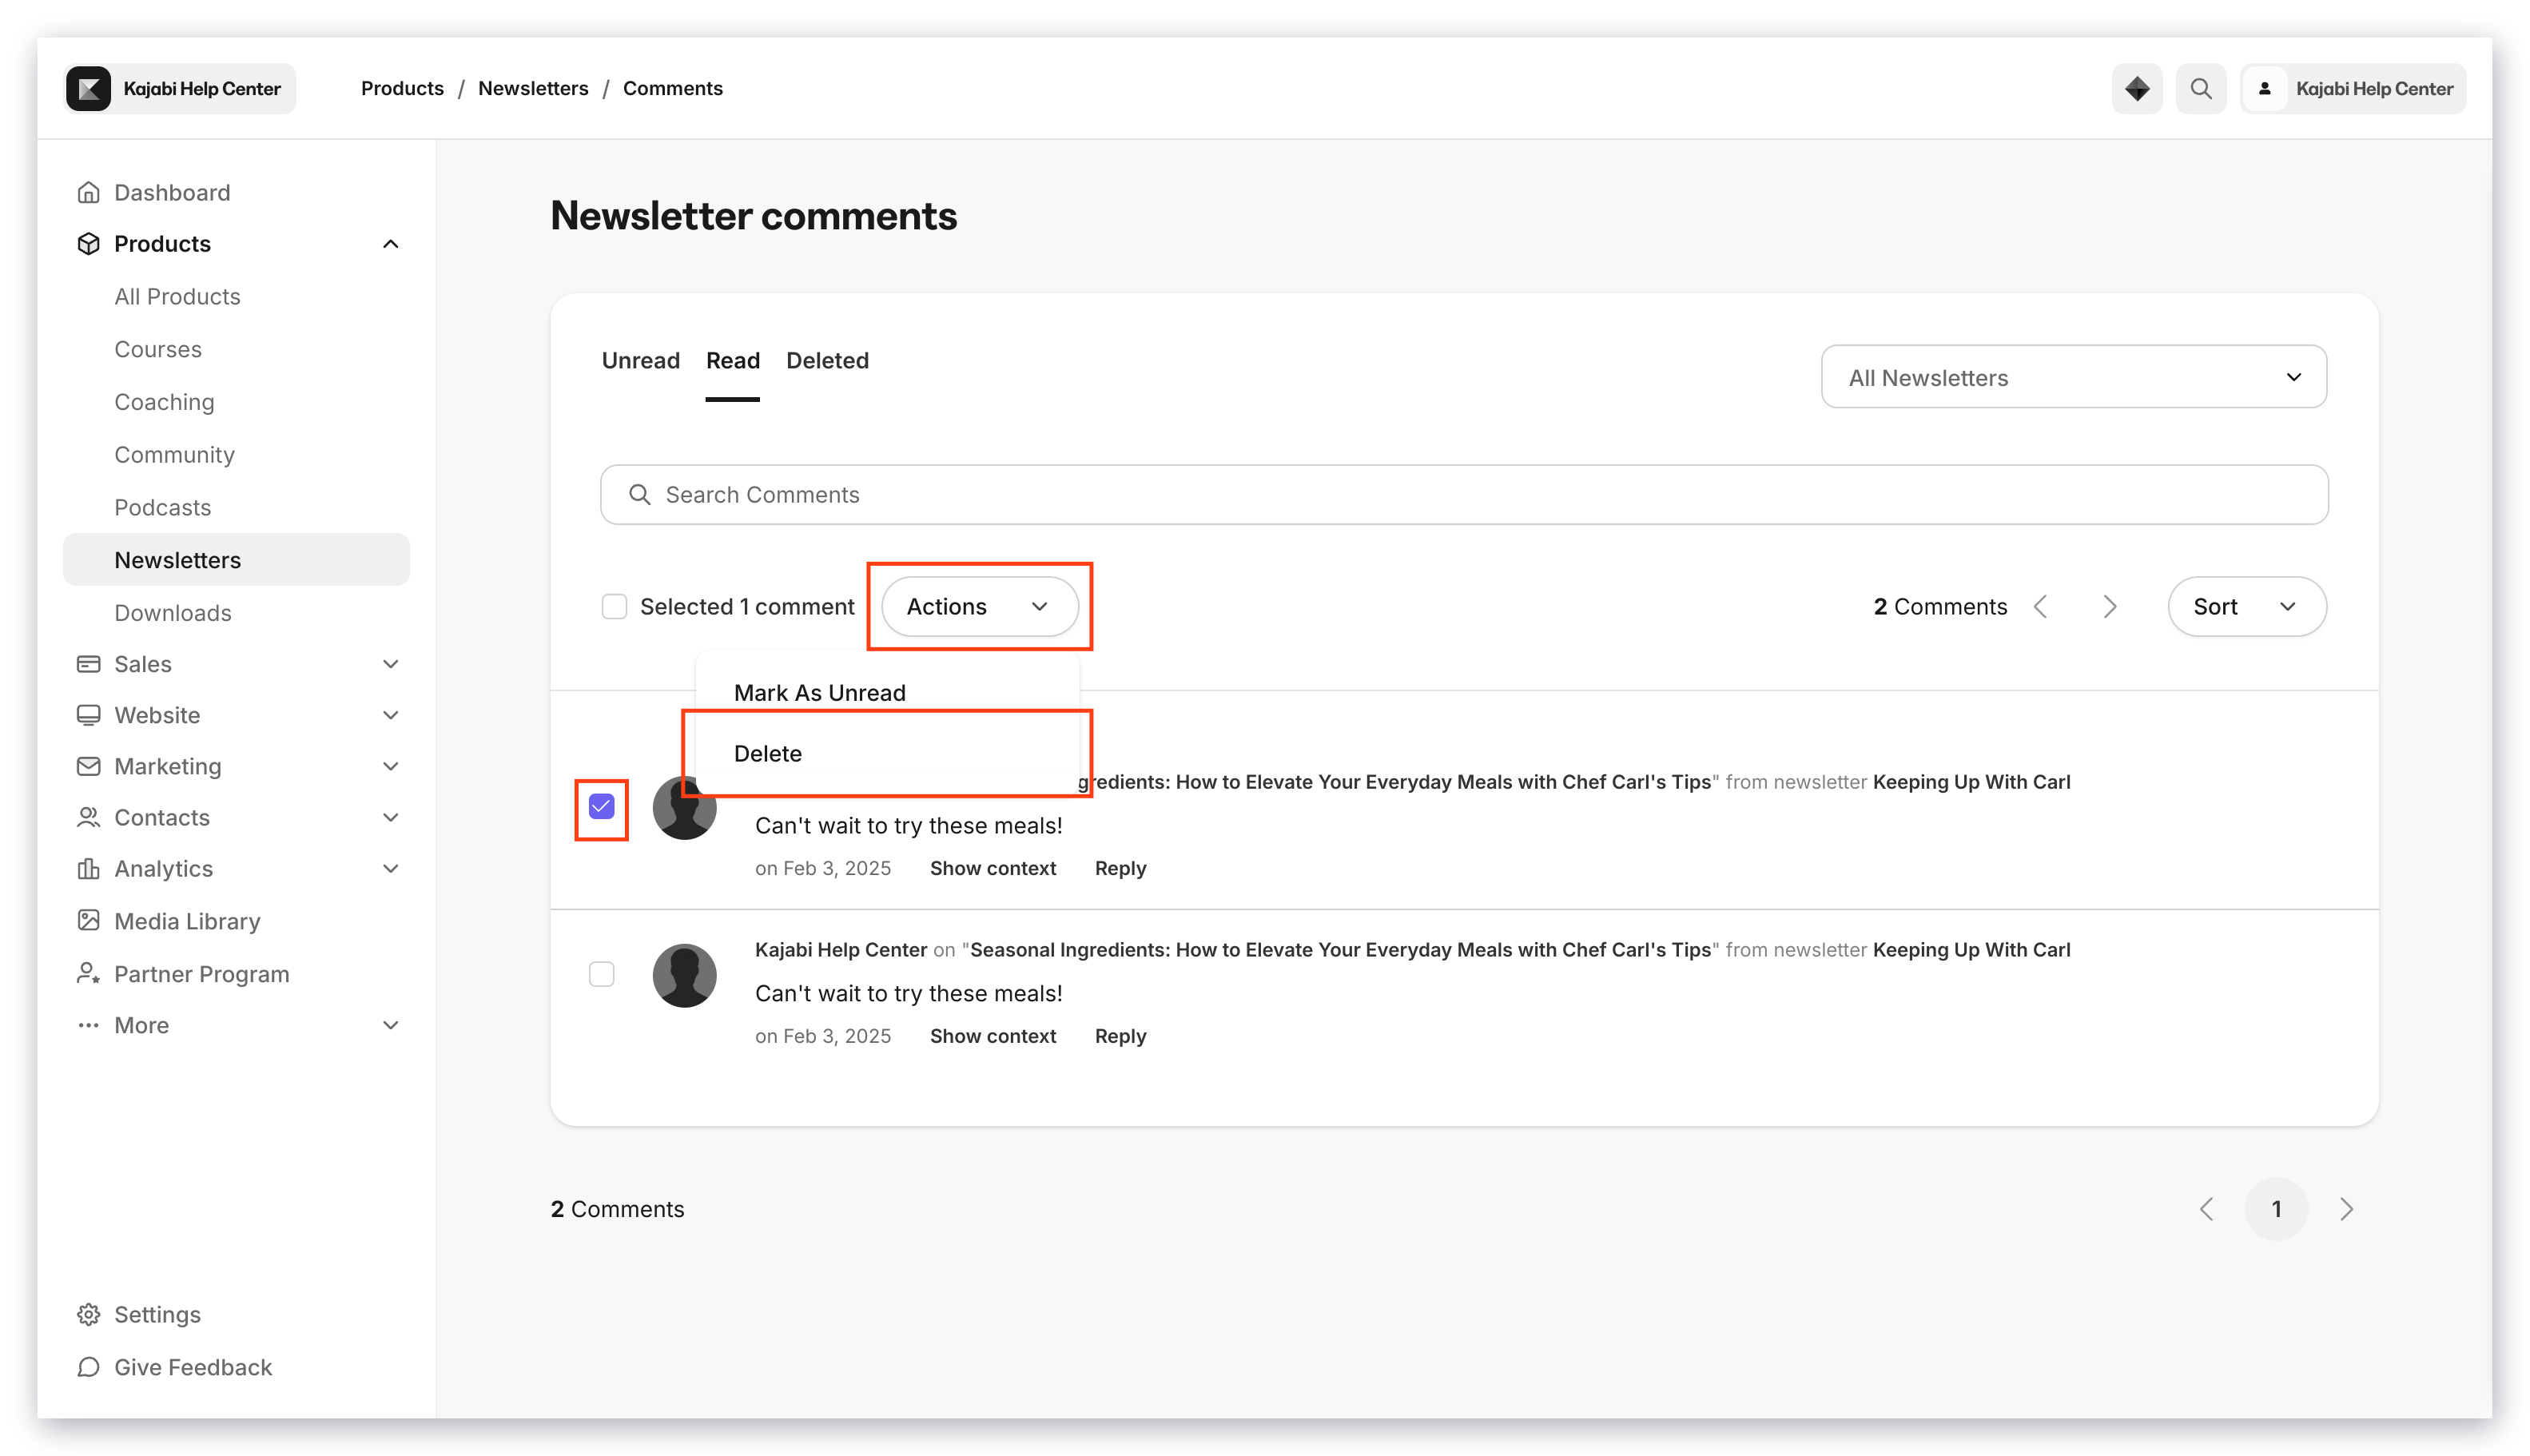Switch to the Unread tab
Screen dimensions: 2530x1456
640,360
